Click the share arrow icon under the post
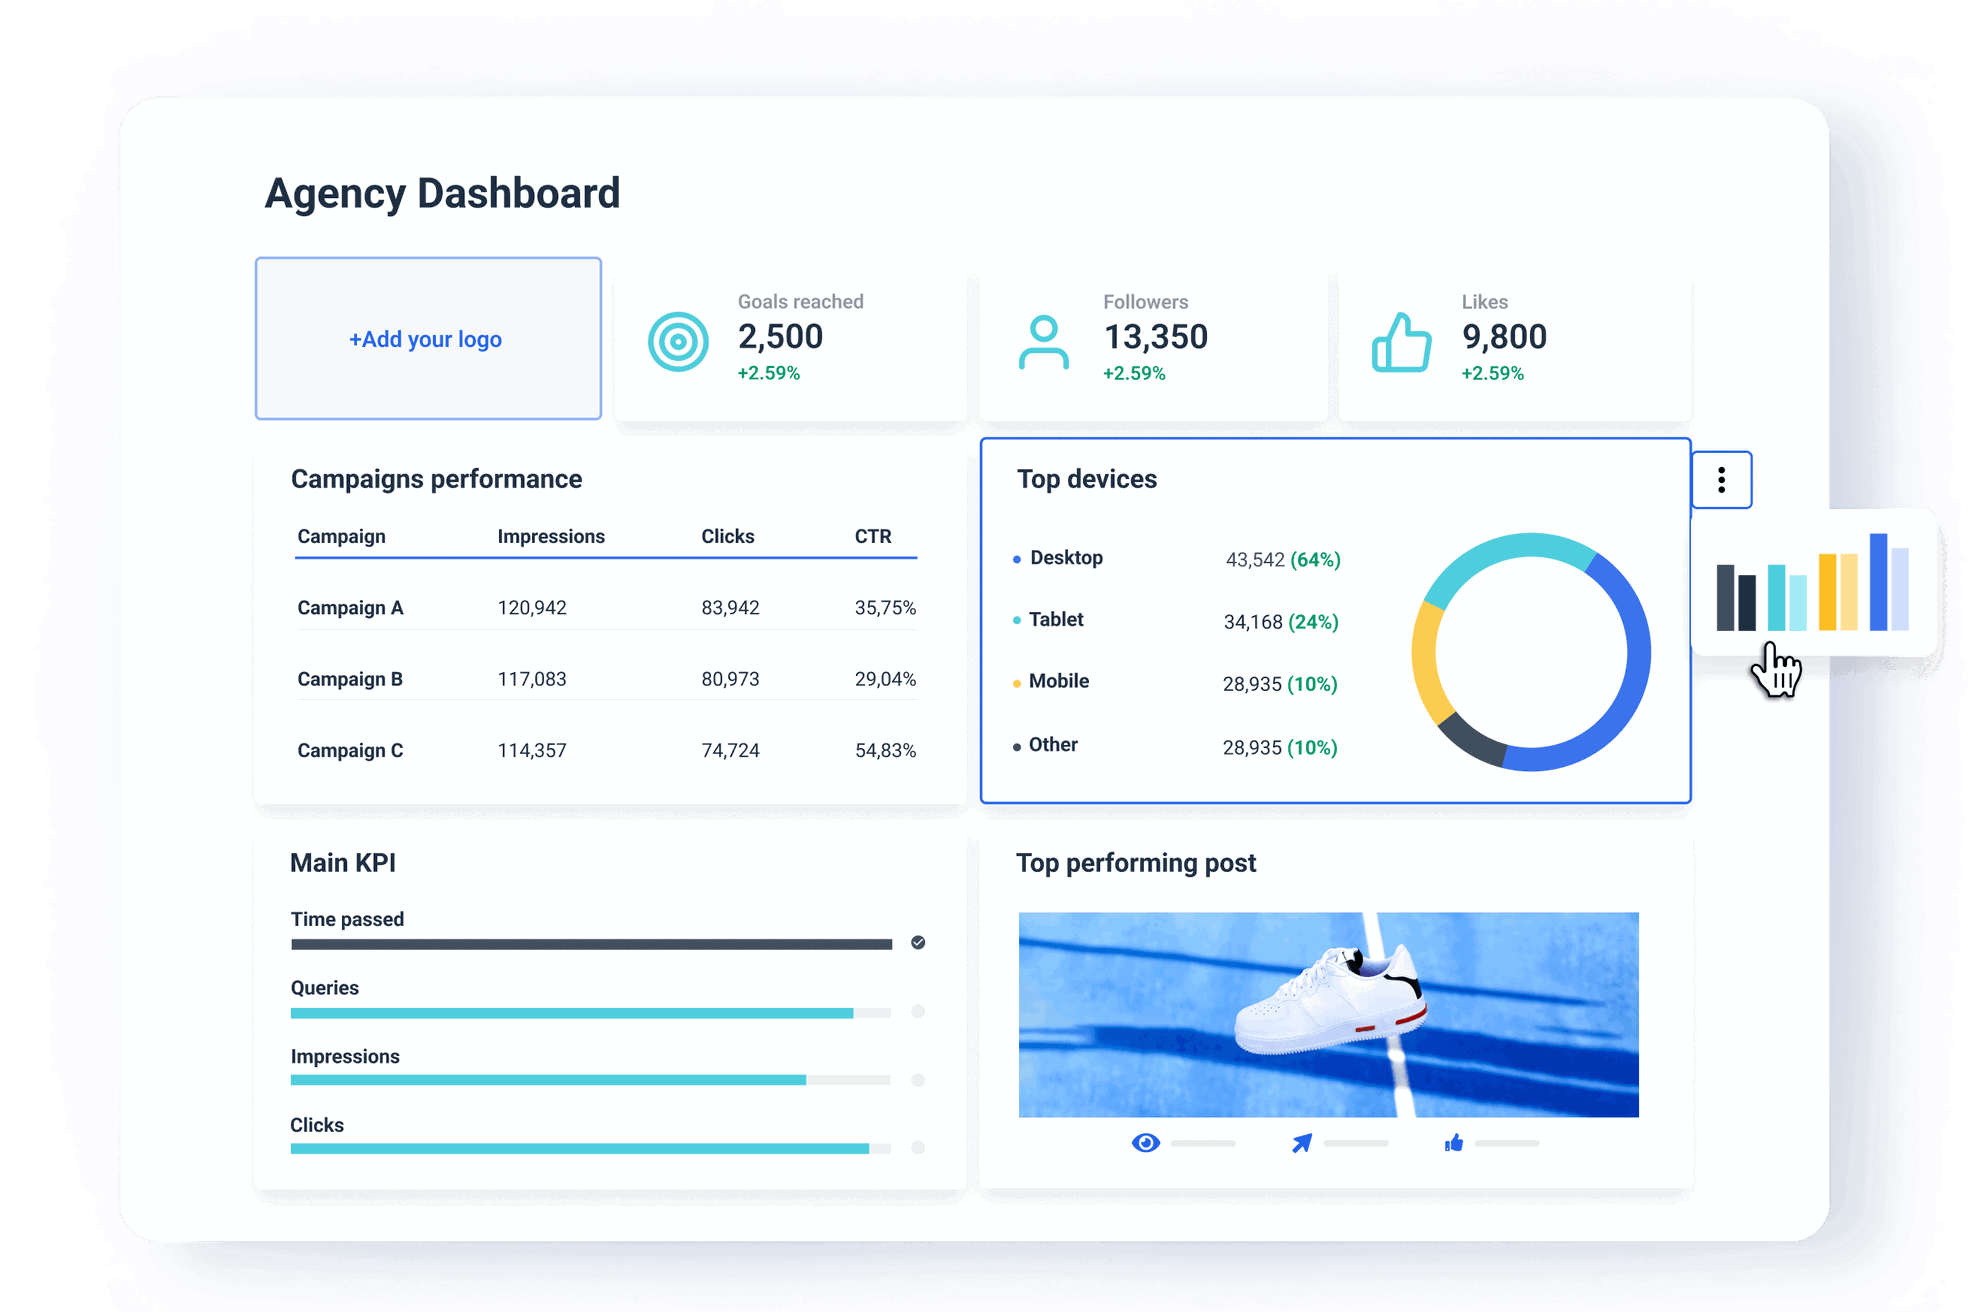 pos(1303,1142)
